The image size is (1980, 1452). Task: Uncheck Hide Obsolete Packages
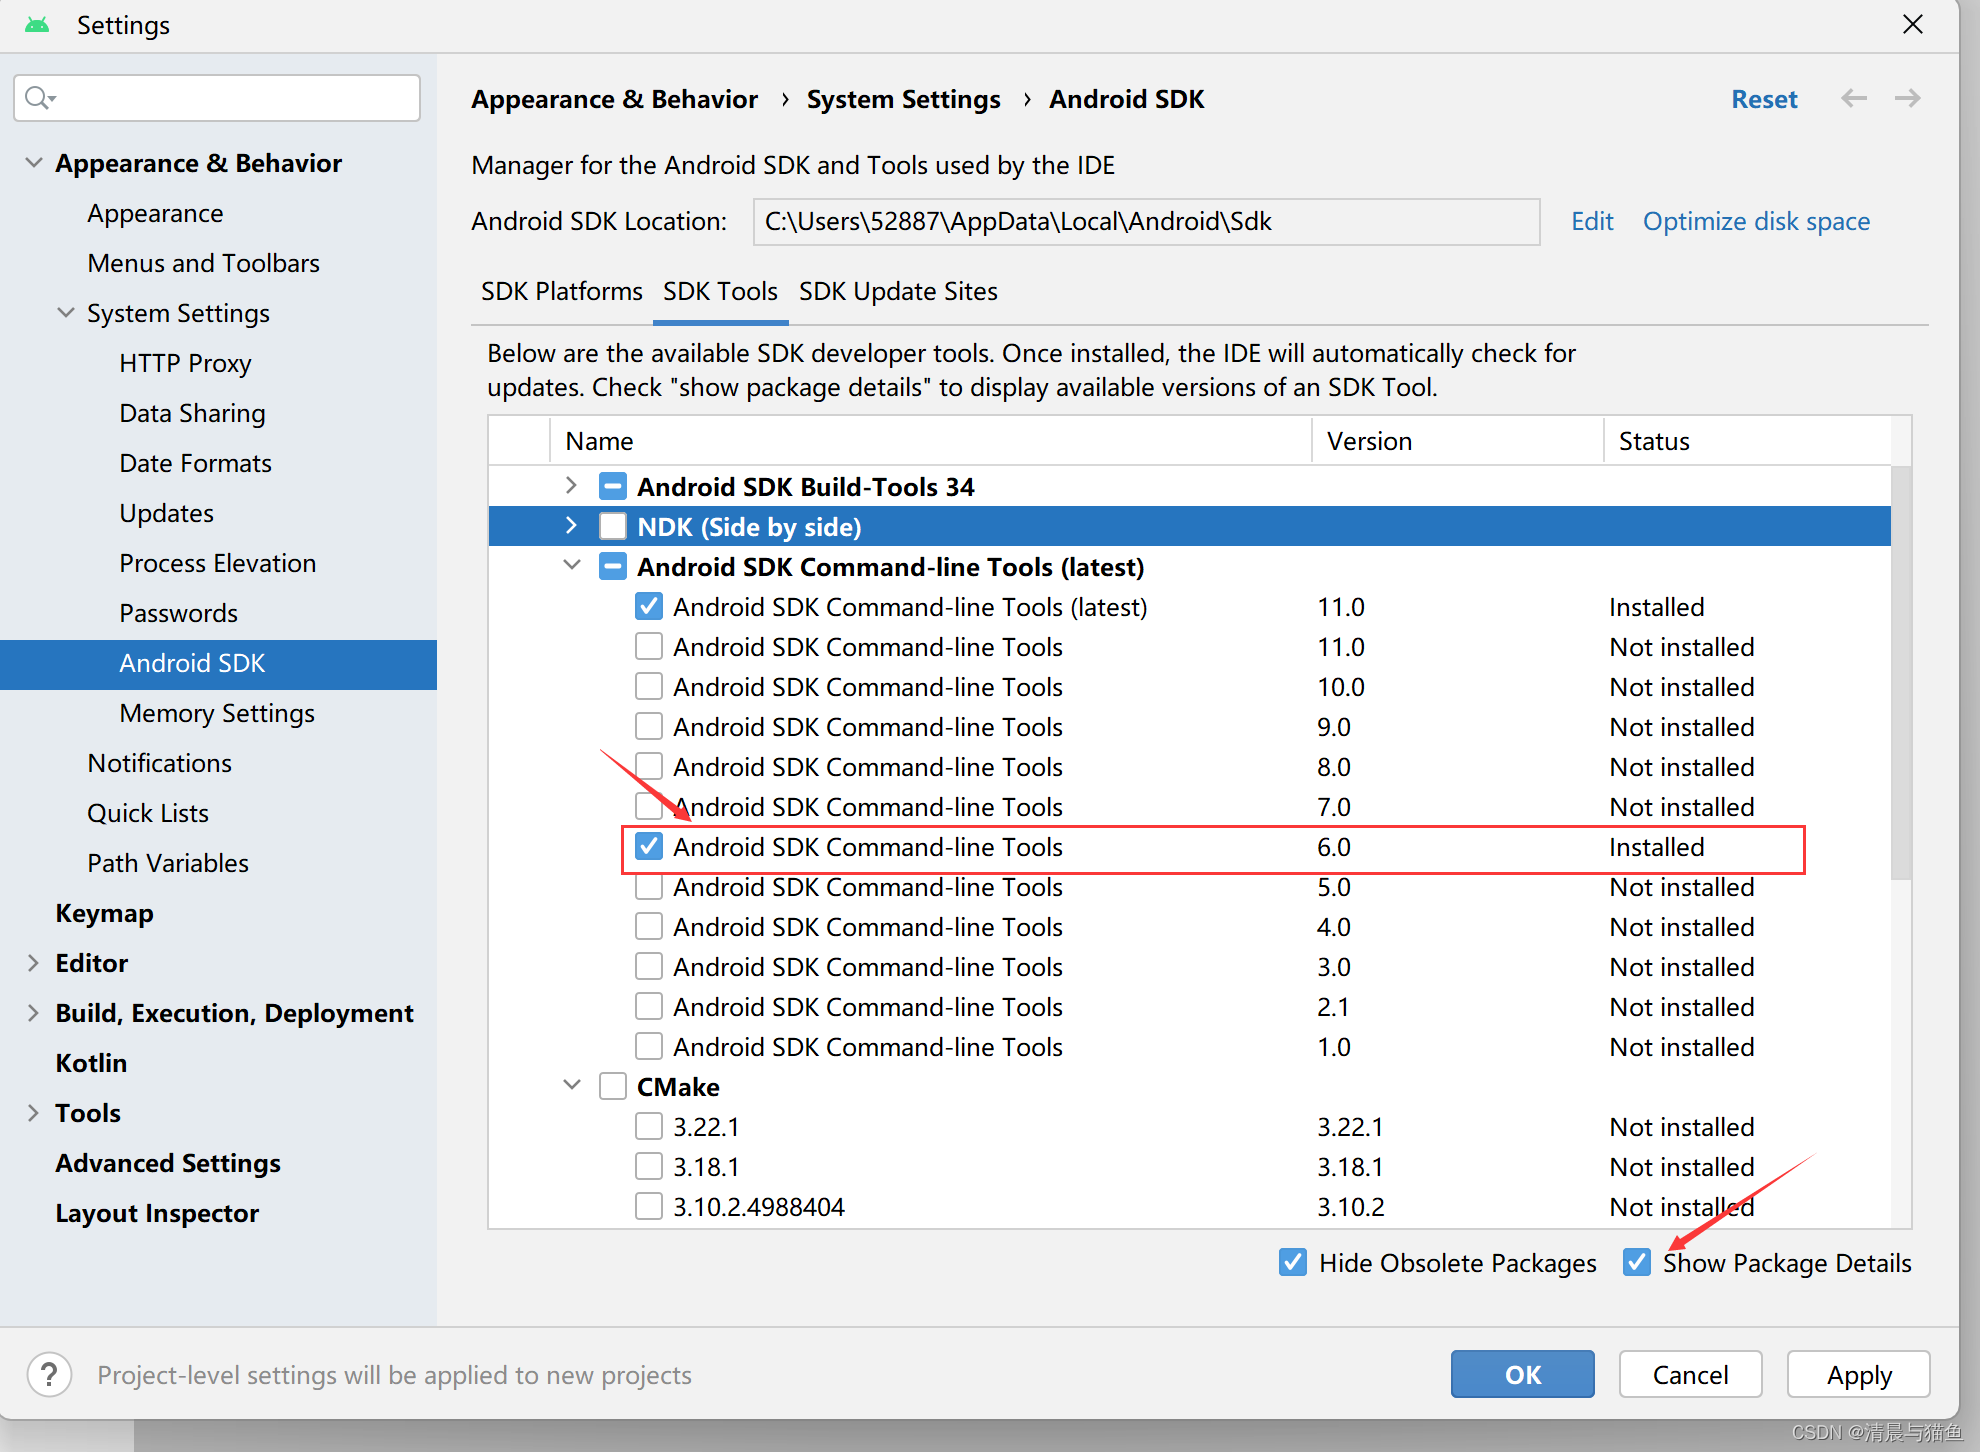click(x=1292, y=1262)
